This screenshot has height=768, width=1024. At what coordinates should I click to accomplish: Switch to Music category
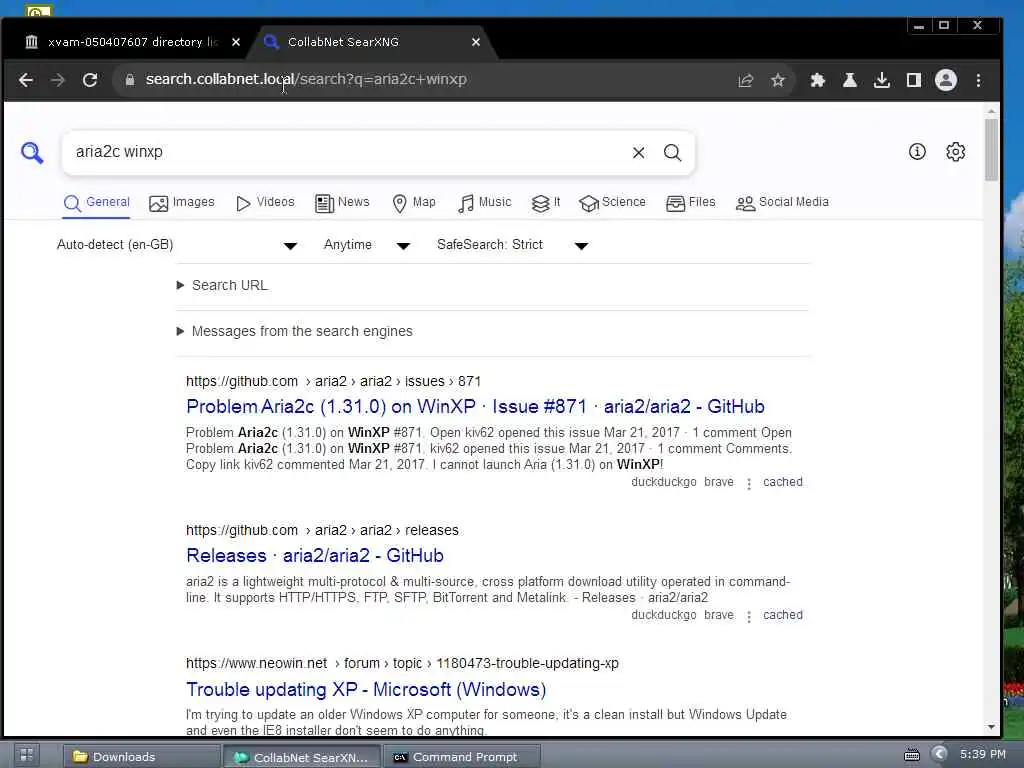[x=485, y=202]
